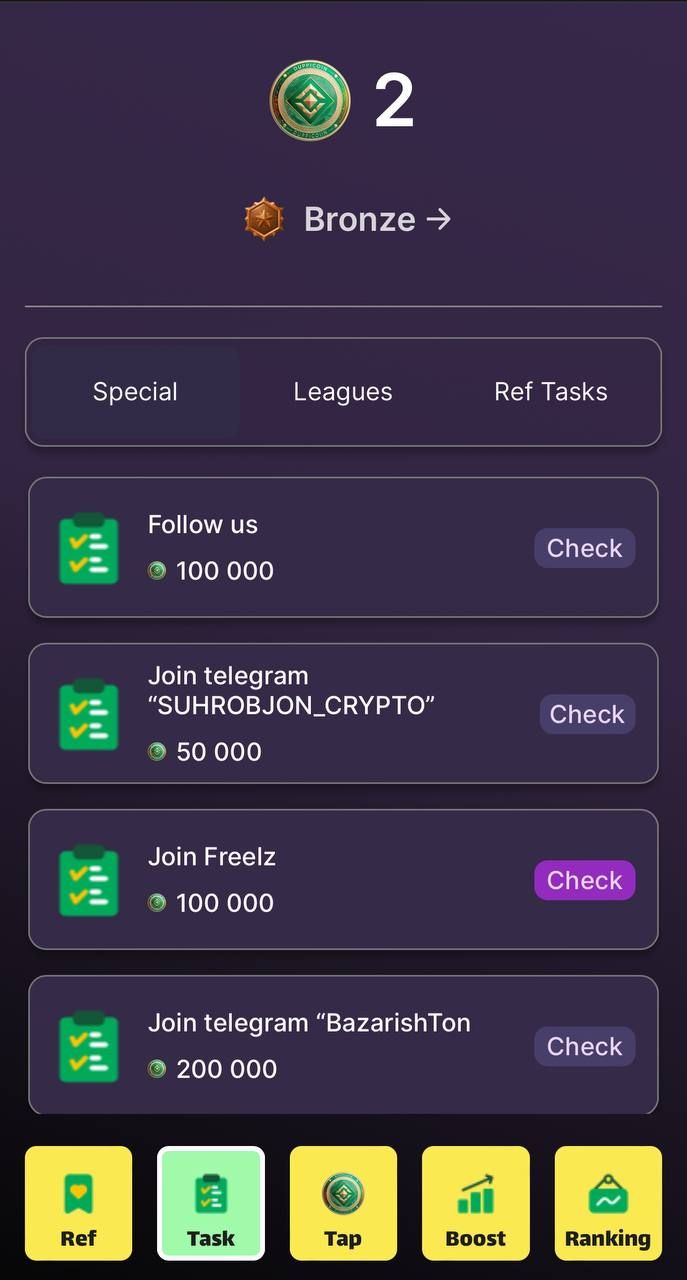The height and width of the screenshot is (1280, 687).
Task: Switch to the Special tab
Action: pyautogui.click(x=135, y=392)
